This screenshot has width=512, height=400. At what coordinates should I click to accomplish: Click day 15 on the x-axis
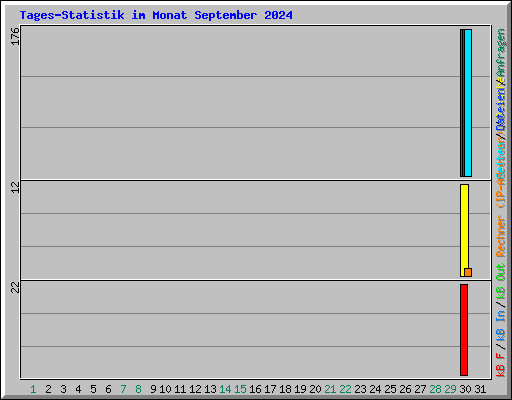point(240,389)
